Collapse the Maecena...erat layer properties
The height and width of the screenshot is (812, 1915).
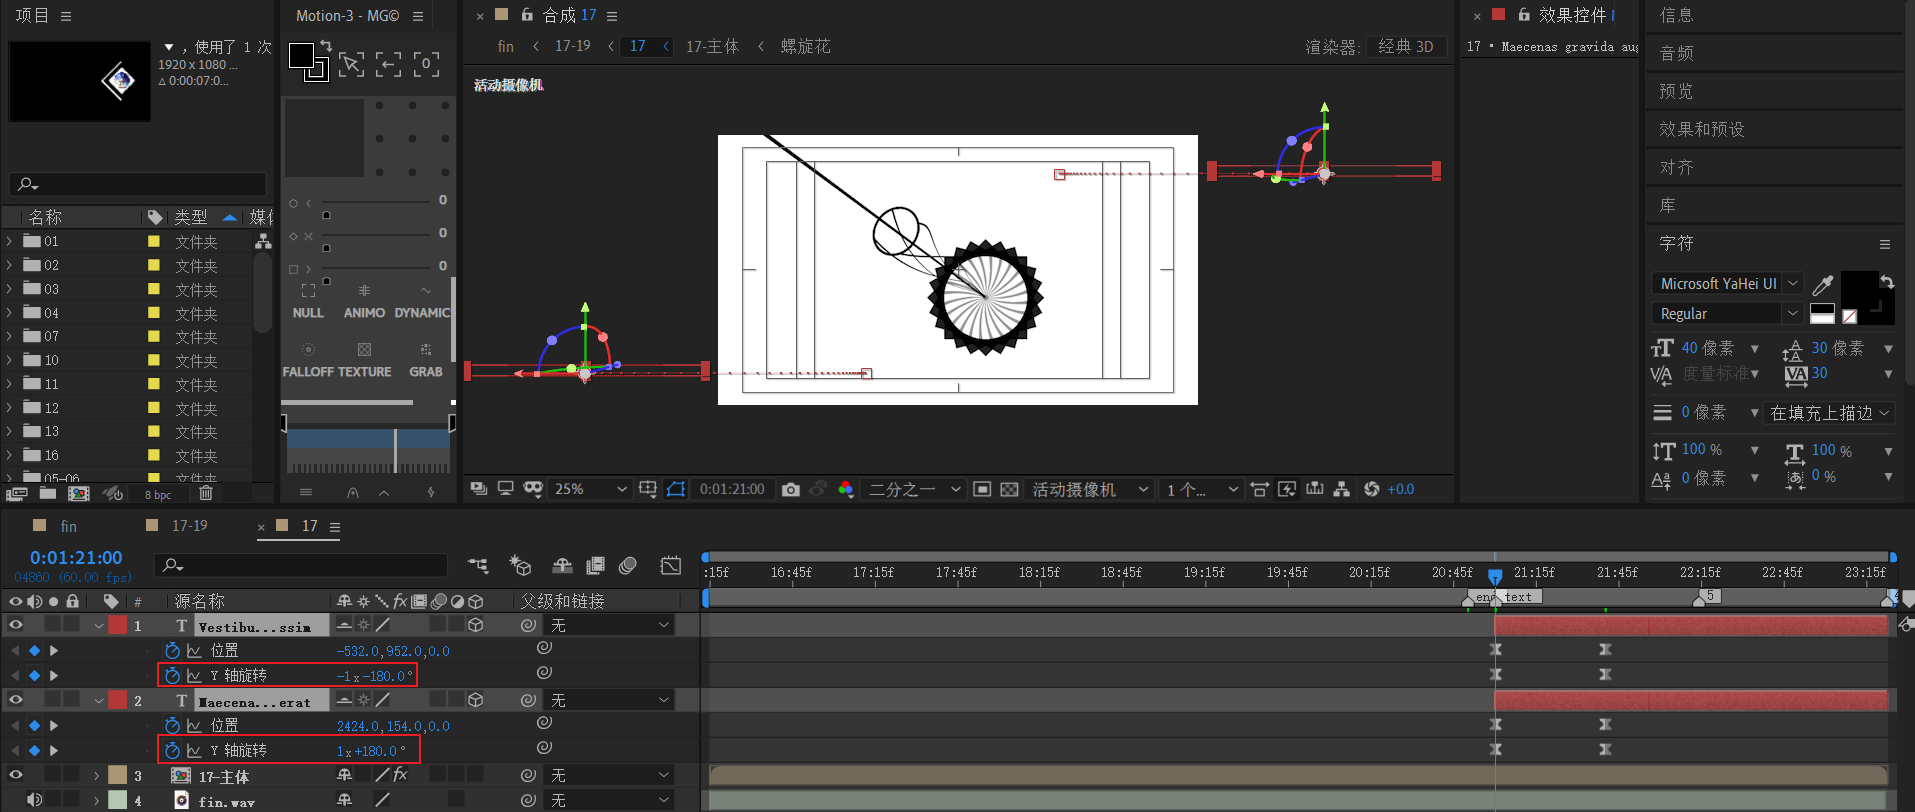pyautogui.click(x=98, y=701)
